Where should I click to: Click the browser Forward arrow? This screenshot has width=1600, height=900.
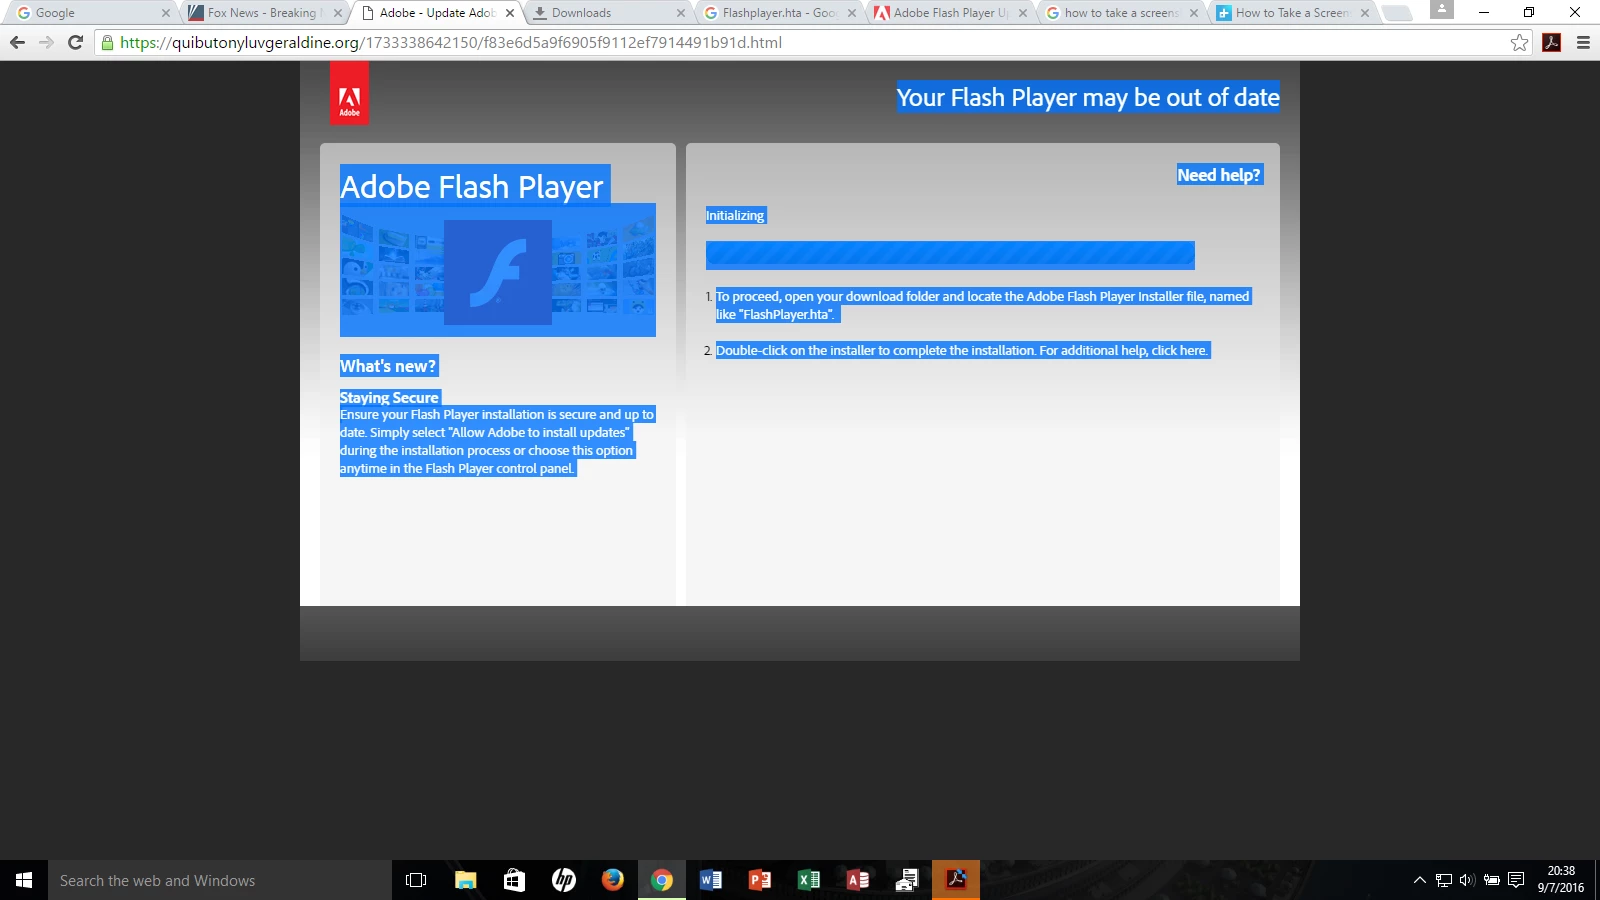click(x=46, y=42)
